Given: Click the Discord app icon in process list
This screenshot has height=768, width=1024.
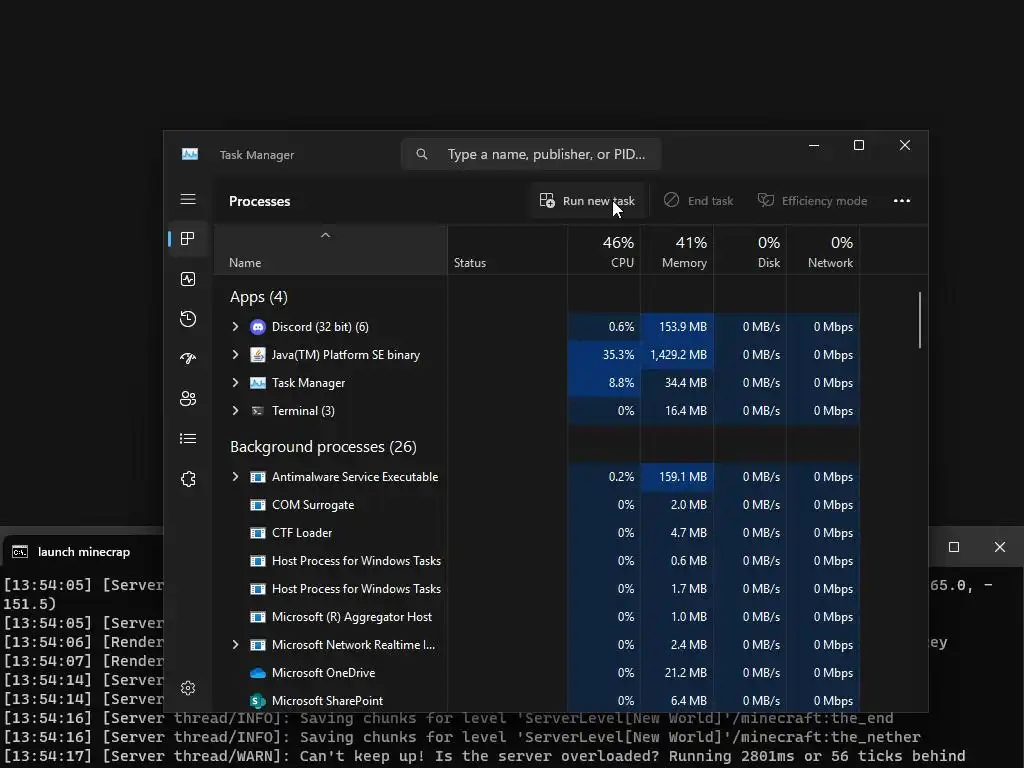Looking at the screenshot, I should click(258, 327).
